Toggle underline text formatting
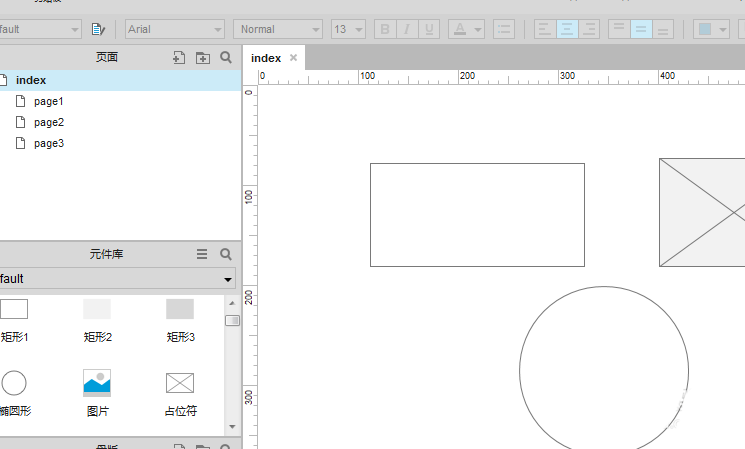Screen dimensions: 745x449 (430, 29)
